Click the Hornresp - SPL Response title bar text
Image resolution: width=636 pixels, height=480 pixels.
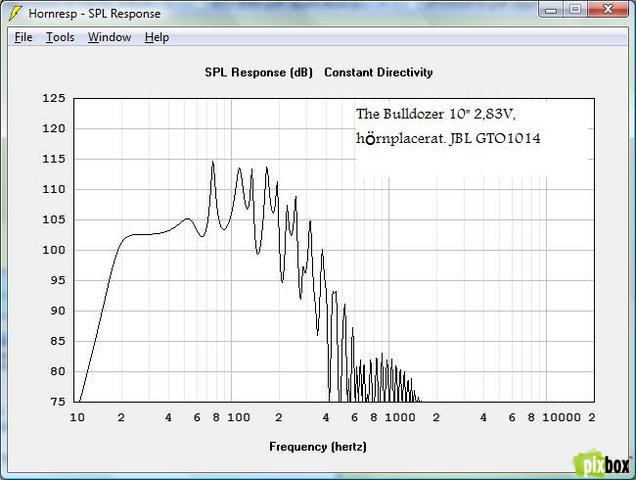95,14
